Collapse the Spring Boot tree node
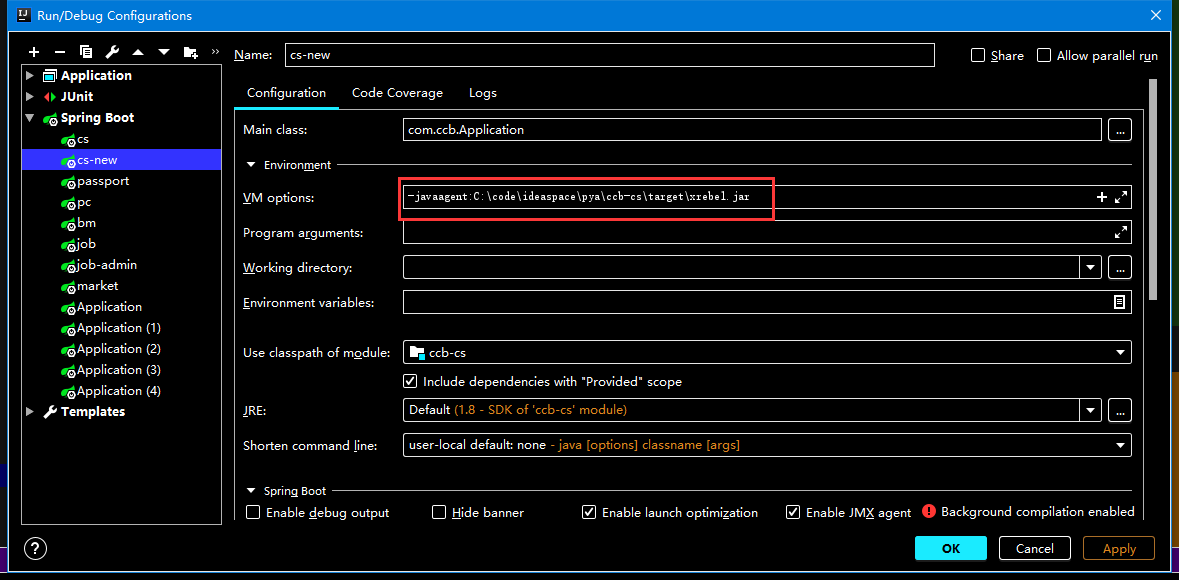The width and height of the screenshot is (1179, 580). [30, 118]
